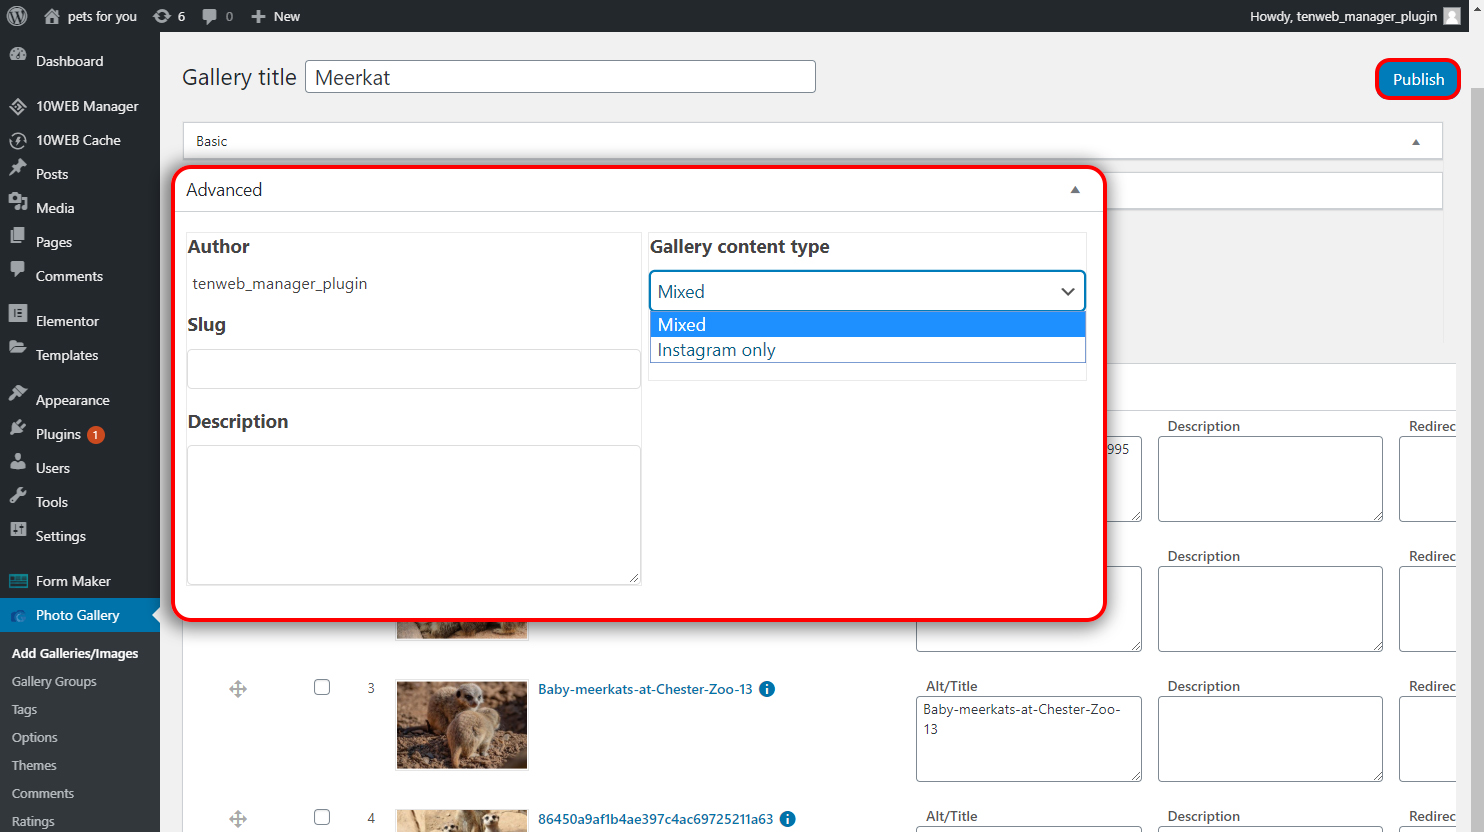
Task: Click the Description textarea for image 3
Action: click(1270, 739)
